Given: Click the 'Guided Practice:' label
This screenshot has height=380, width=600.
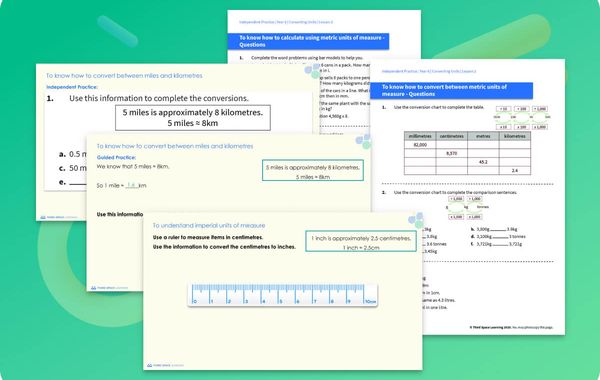Looking at the screenshot, I should point(116,157).
